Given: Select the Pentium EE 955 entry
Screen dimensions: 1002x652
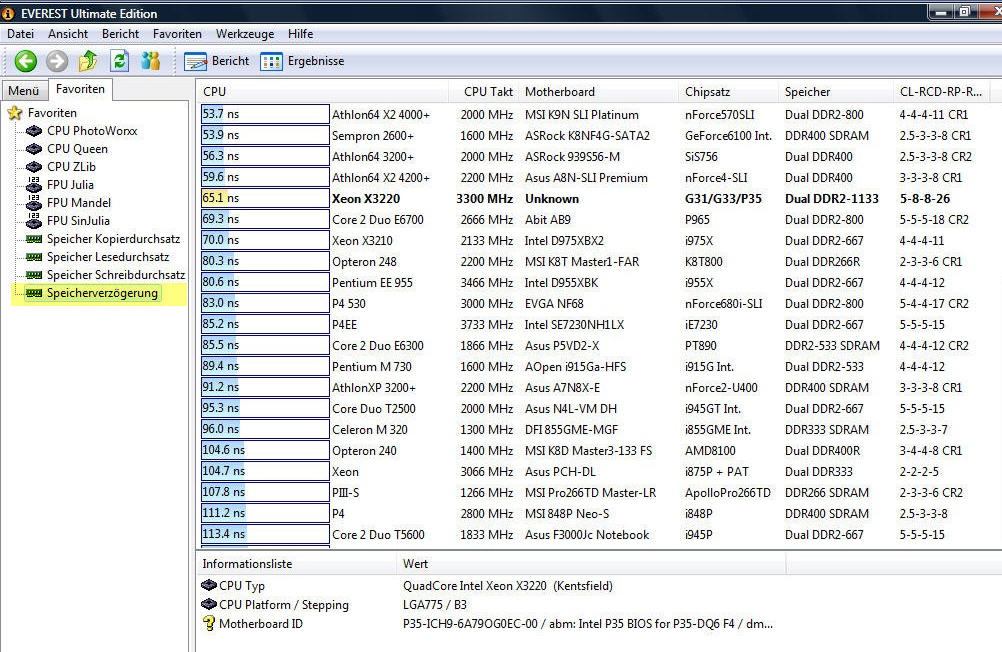Looking at the screenshot, I should click(x=372, y=283).
